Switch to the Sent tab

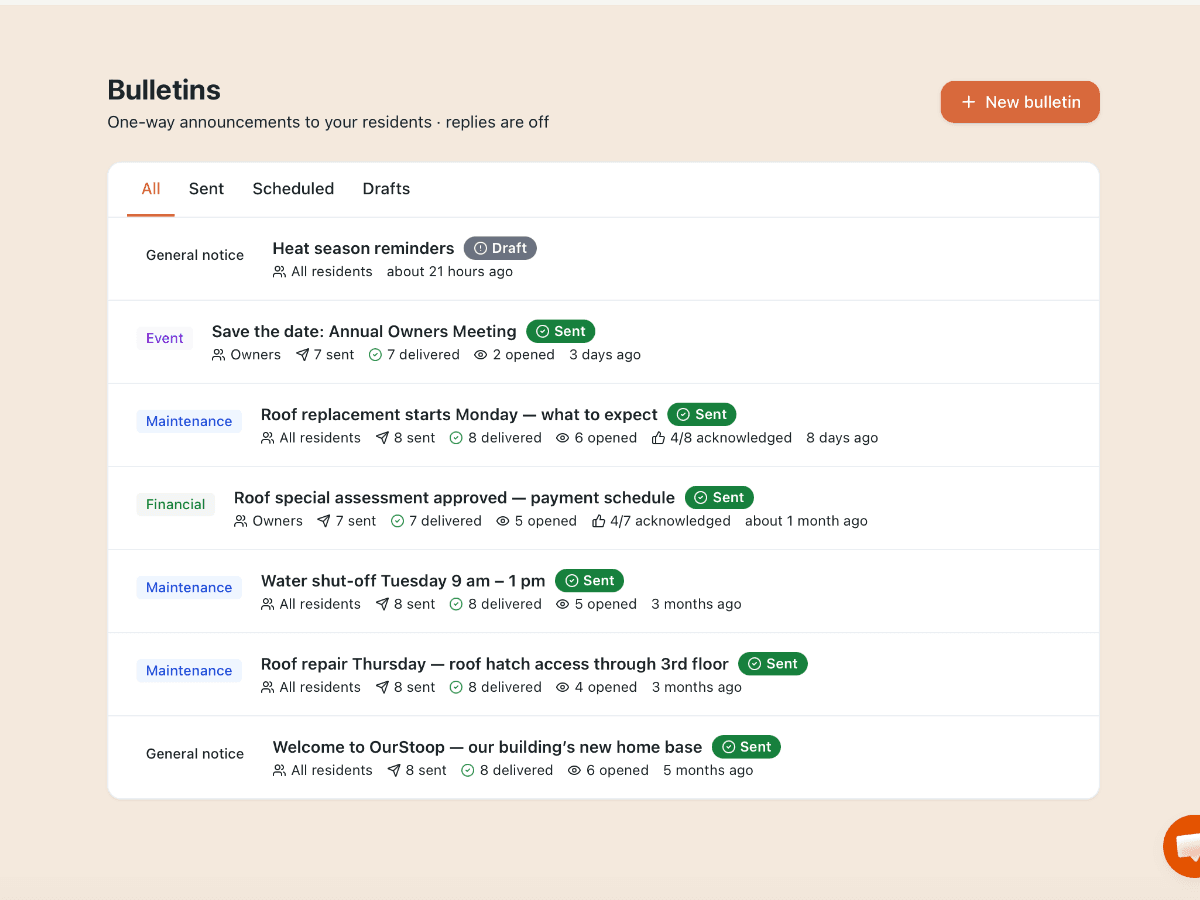point(206,189)
